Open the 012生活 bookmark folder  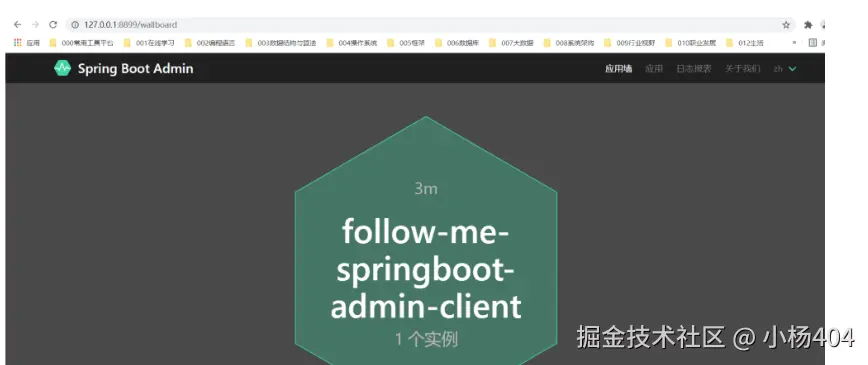coord(745,42)
